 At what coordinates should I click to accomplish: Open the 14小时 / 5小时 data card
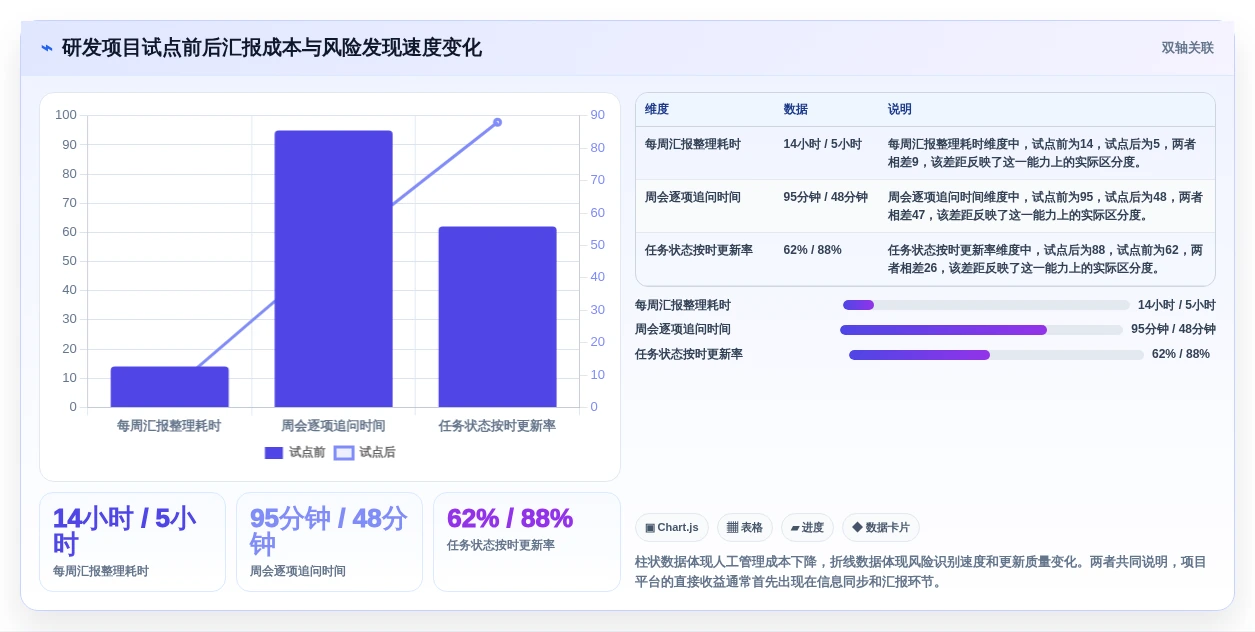coord(132,542)
